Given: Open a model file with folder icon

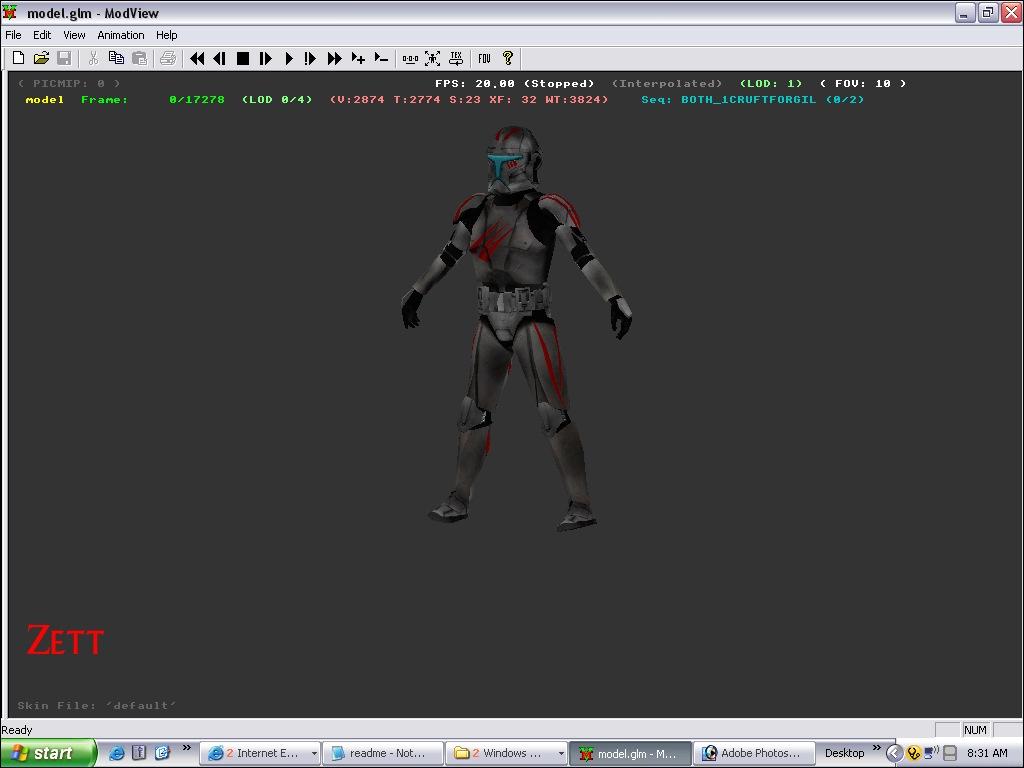Looking at the screenshot, I should (41, 59).
